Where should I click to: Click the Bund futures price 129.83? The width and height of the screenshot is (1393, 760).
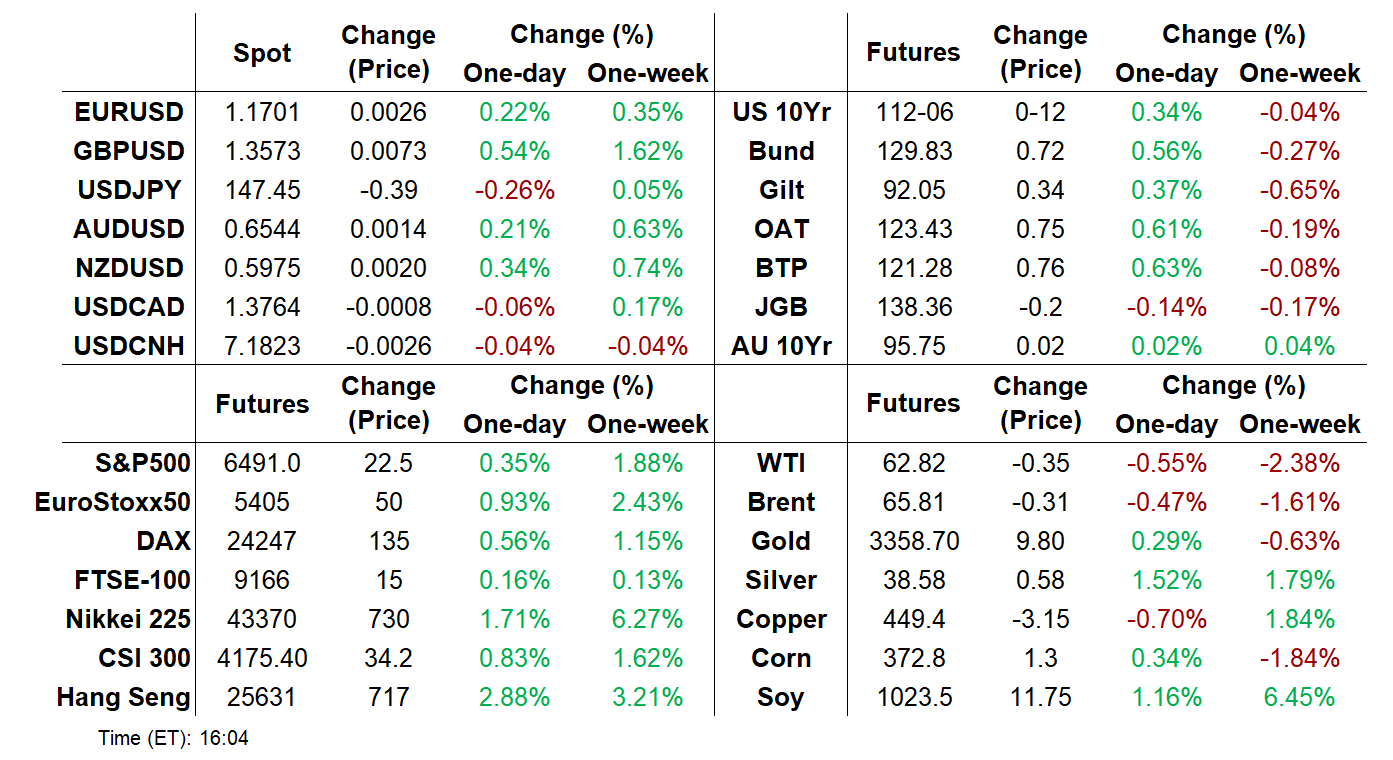(913, 151)
